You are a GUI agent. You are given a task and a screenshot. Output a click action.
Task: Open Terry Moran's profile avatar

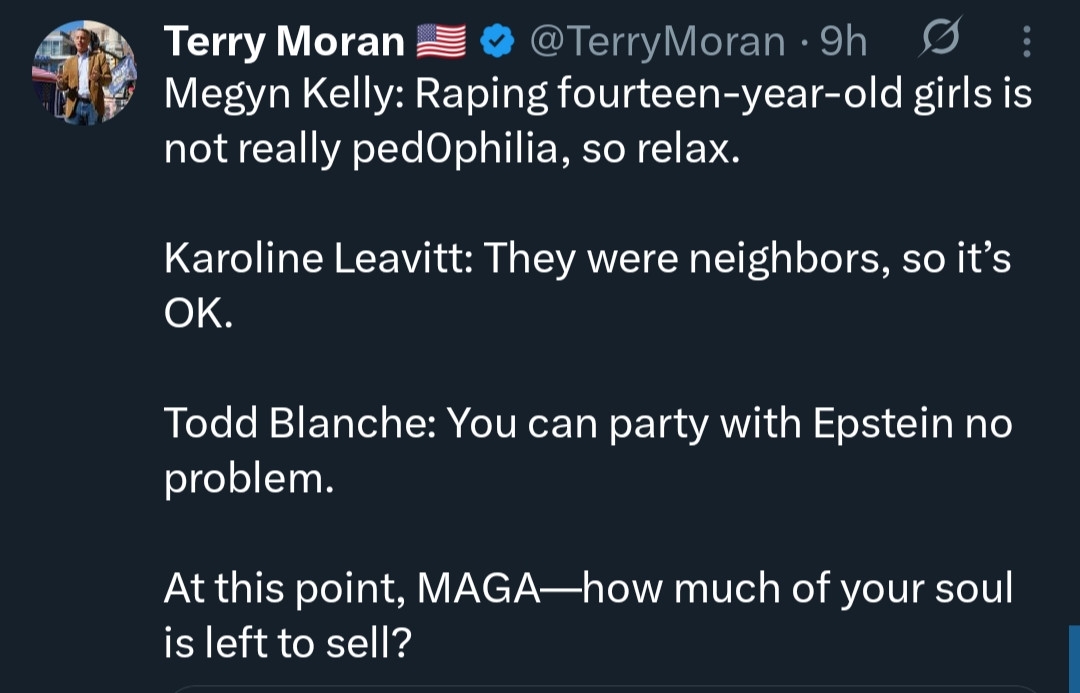click(84, 74)
